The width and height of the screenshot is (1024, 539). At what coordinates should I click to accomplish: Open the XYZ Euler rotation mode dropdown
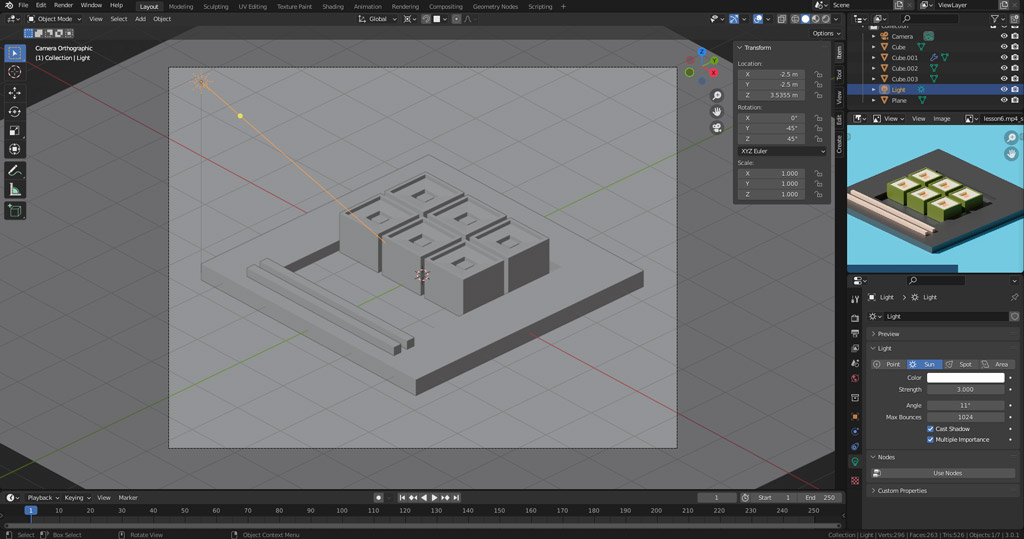click(782, 151)
